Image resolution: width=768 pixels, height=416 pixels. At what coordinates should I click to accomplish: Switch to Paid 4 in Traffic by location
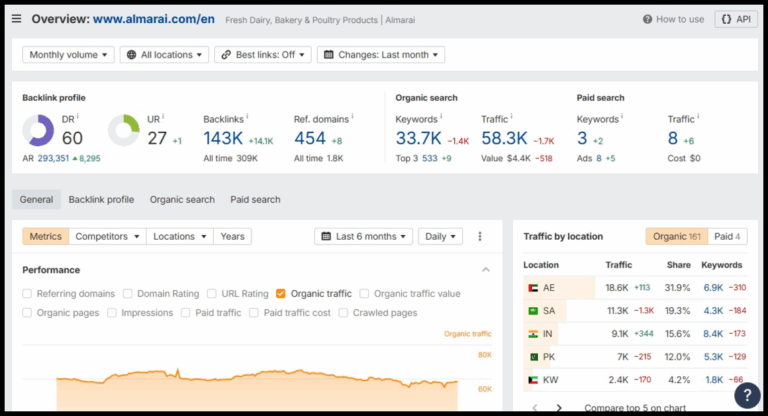727,236
